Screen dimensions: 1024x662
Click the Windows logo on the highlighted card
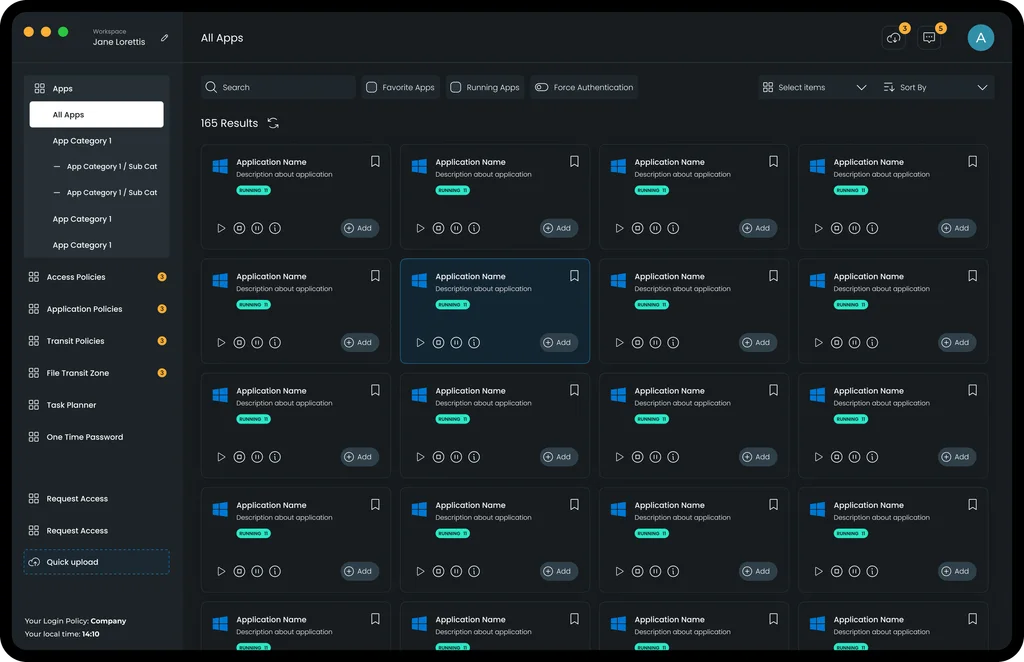coord(419,281)
